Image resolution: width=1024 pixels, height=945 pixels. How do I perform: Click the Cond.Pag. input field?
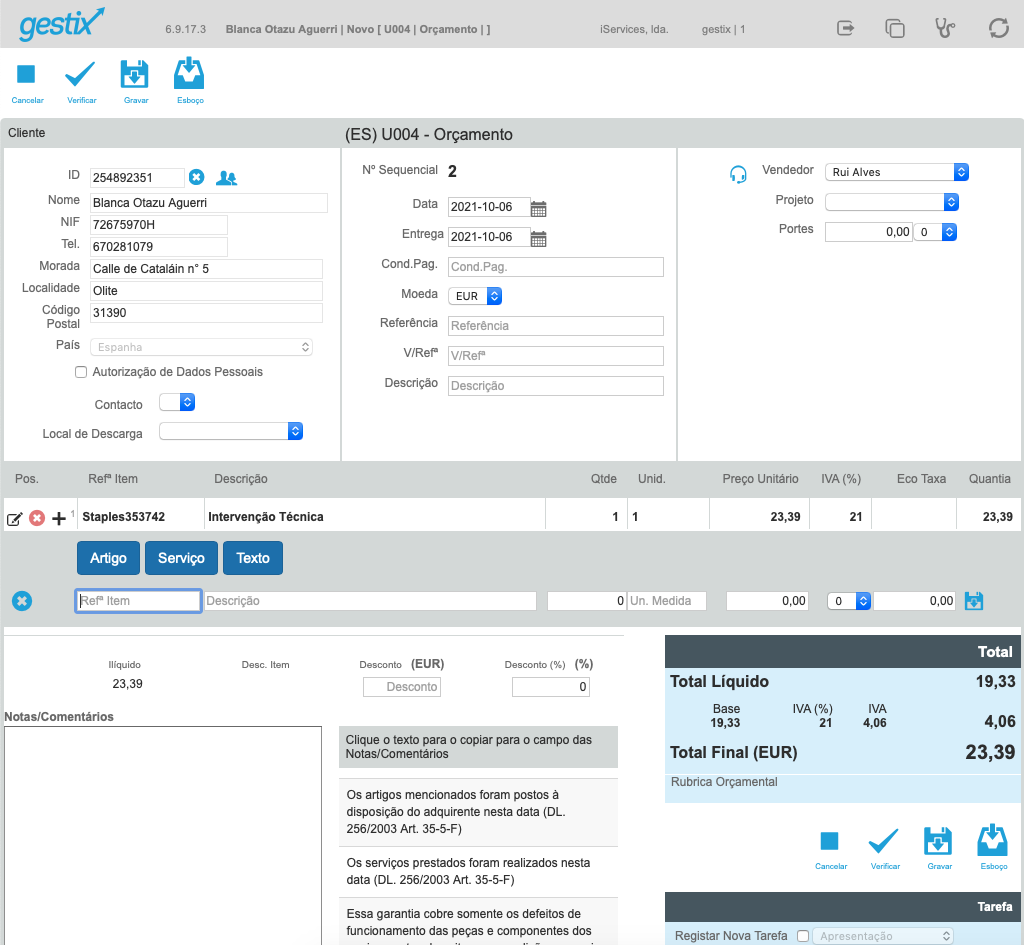[x=556, y=267]
